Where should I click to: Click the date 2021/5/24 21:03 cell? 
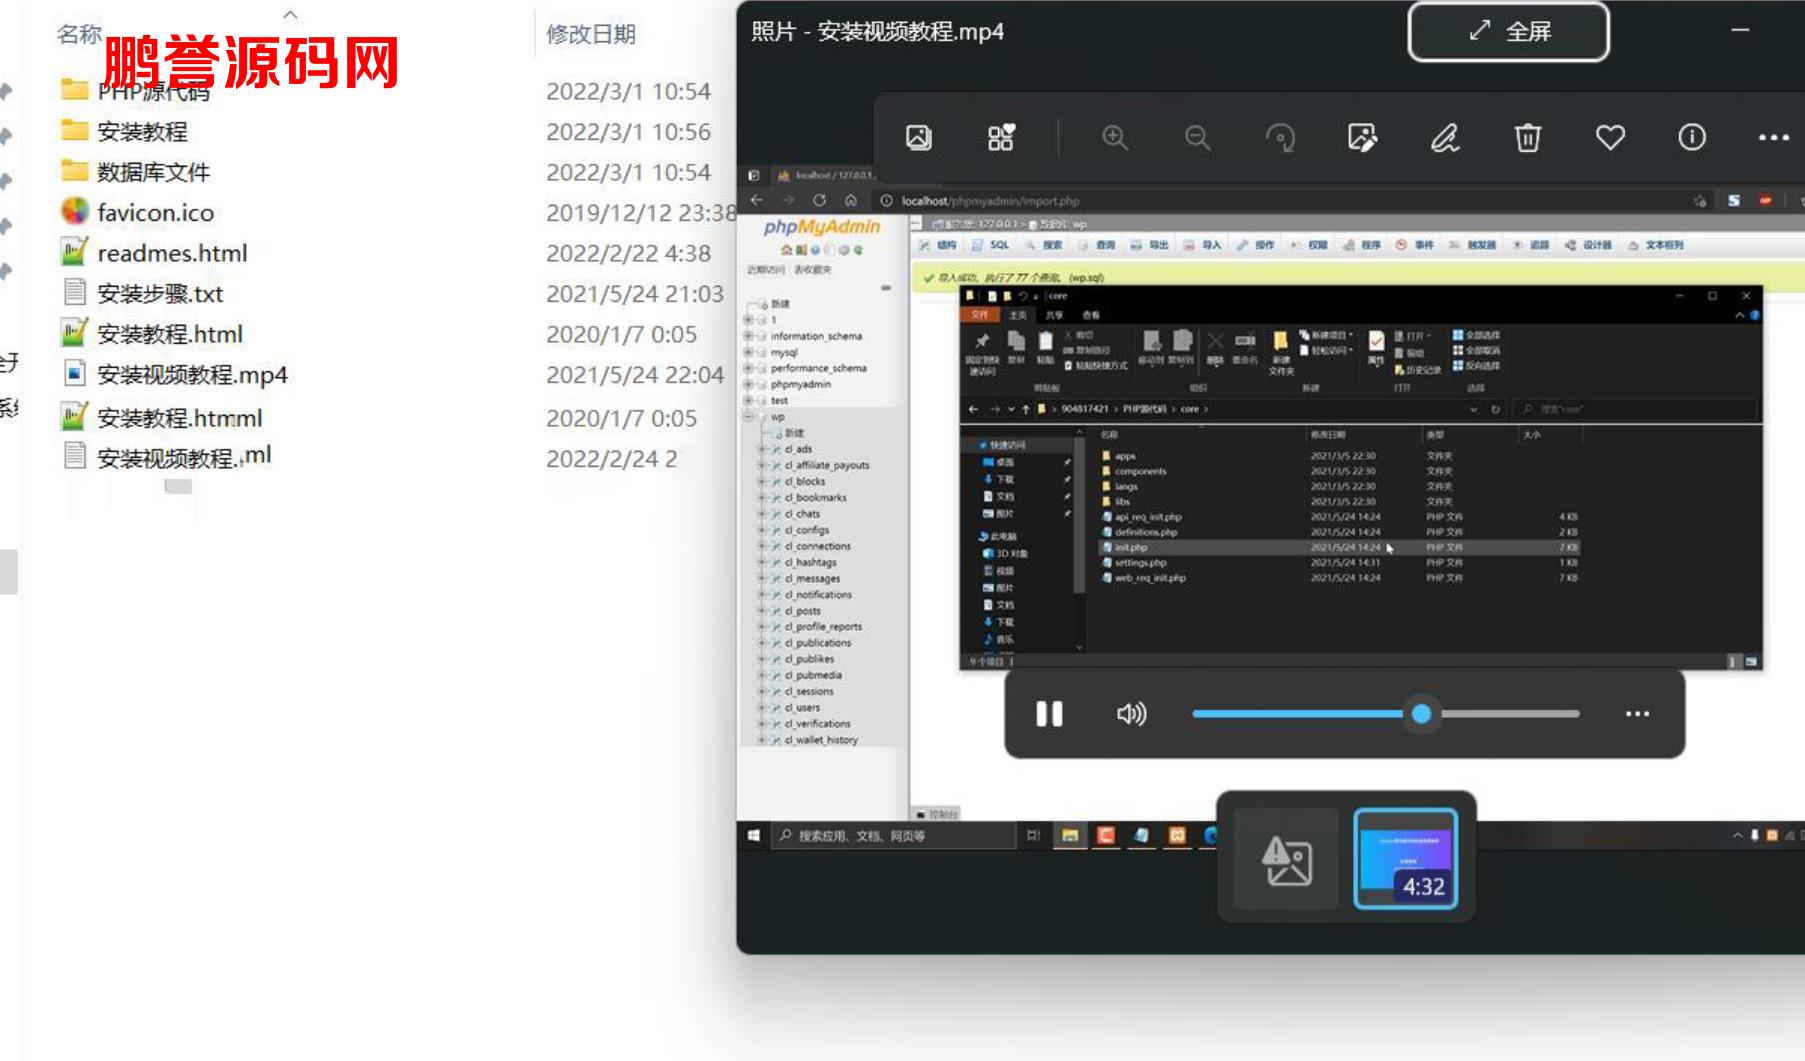point(635,294)
